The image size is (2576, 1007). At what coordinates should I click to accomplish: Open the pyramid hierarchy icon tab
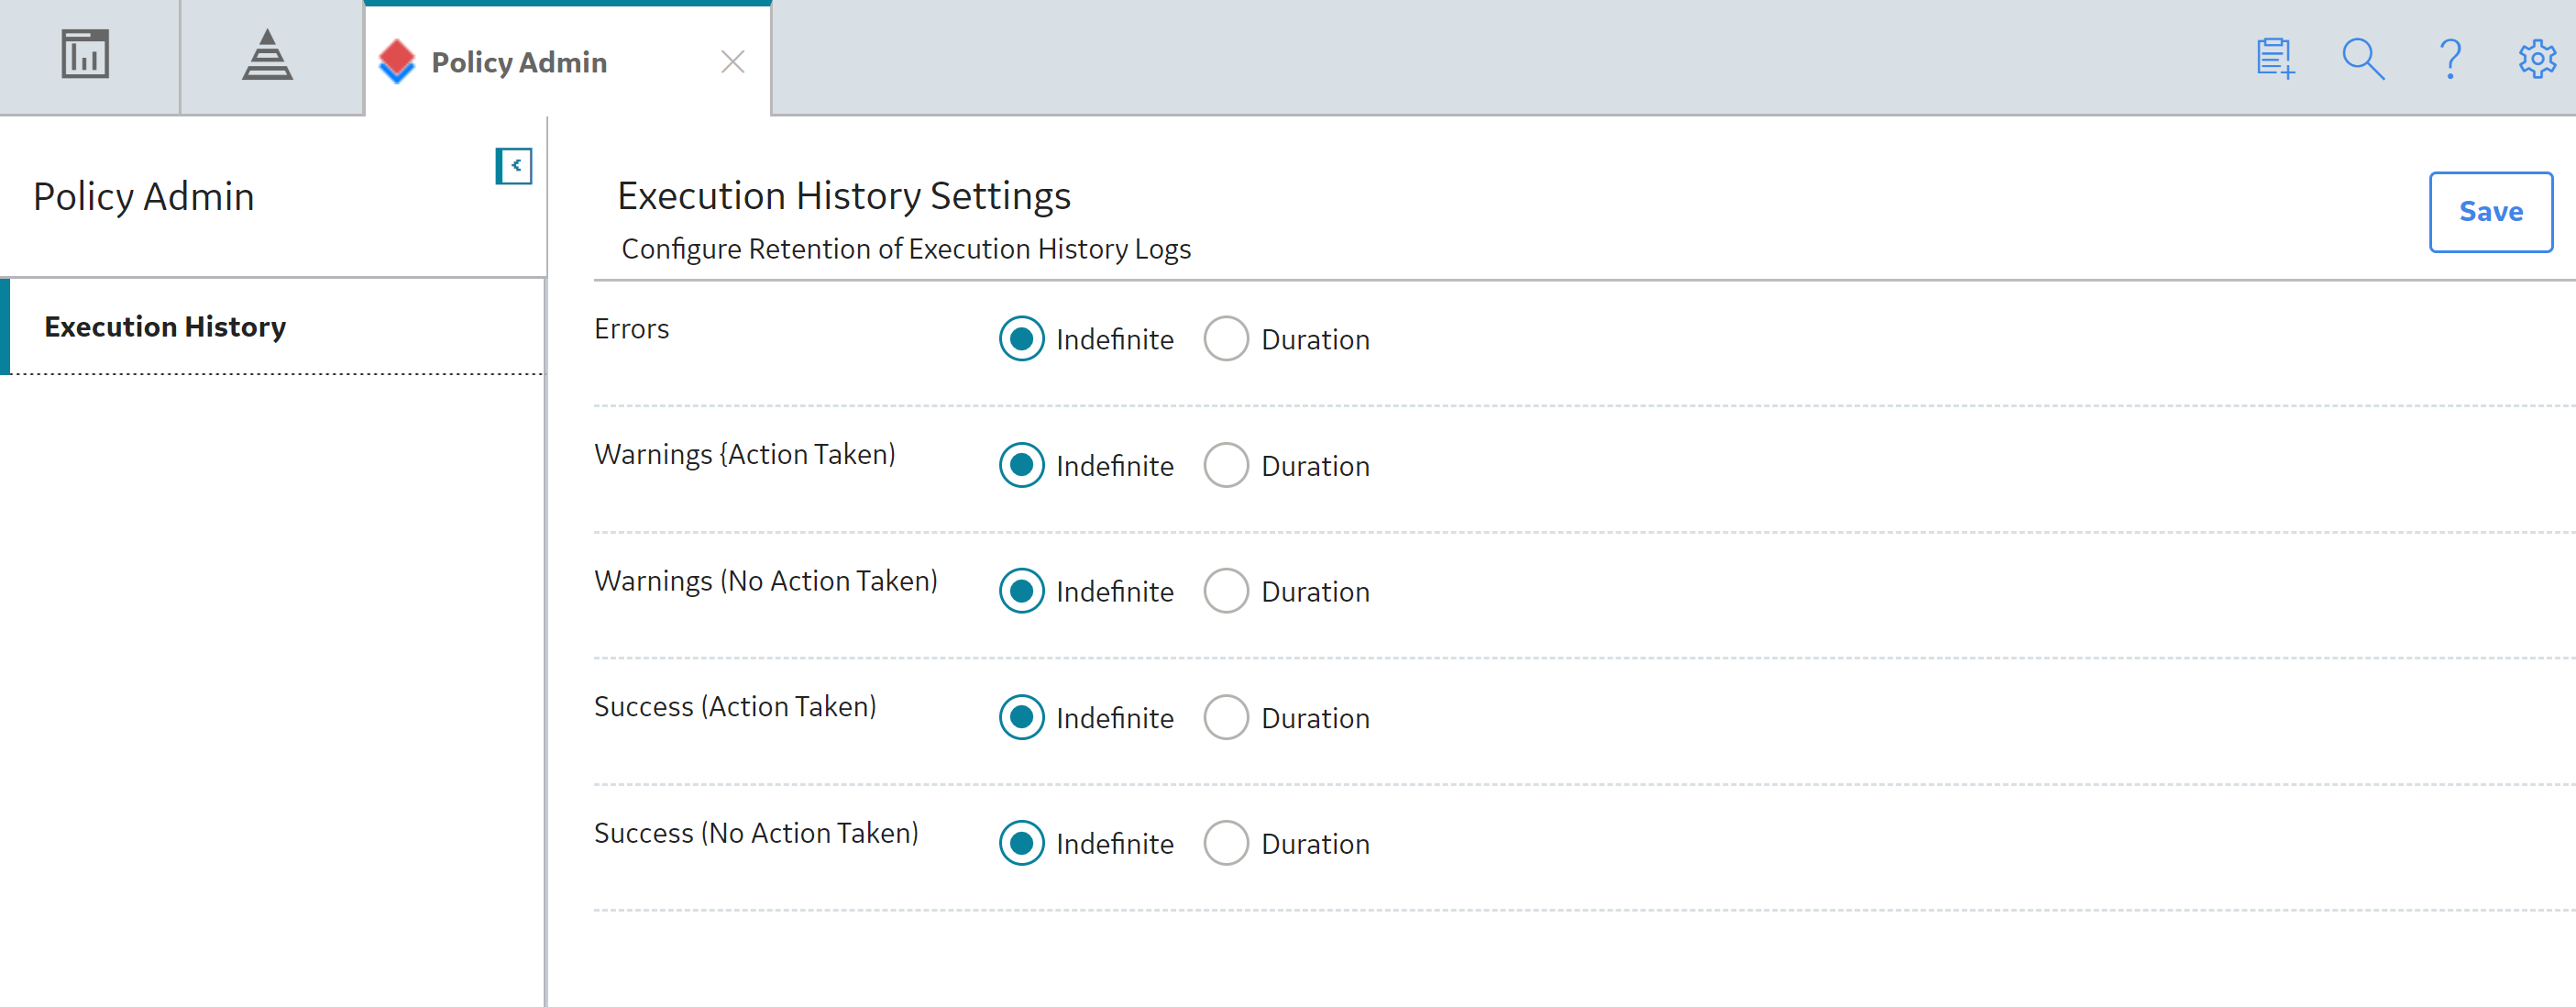[x=267, y=55]
